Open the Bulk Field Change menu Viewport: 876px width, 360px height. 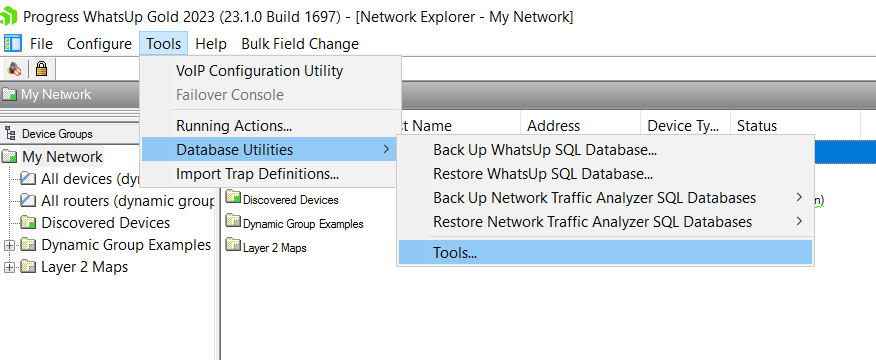(300, 44)
